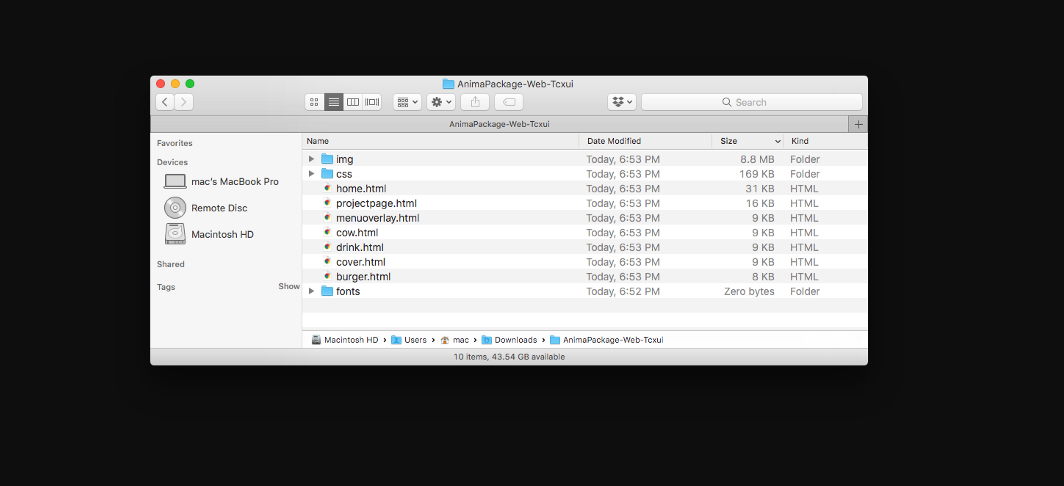Select the cover.html file name
The image size is (1064, 486).
click(361, 262)
